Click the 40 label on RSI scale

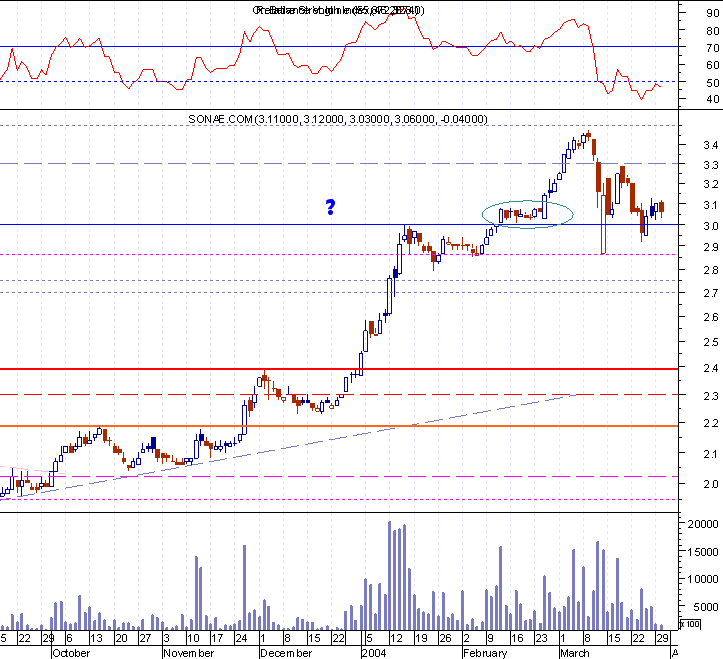713,99
